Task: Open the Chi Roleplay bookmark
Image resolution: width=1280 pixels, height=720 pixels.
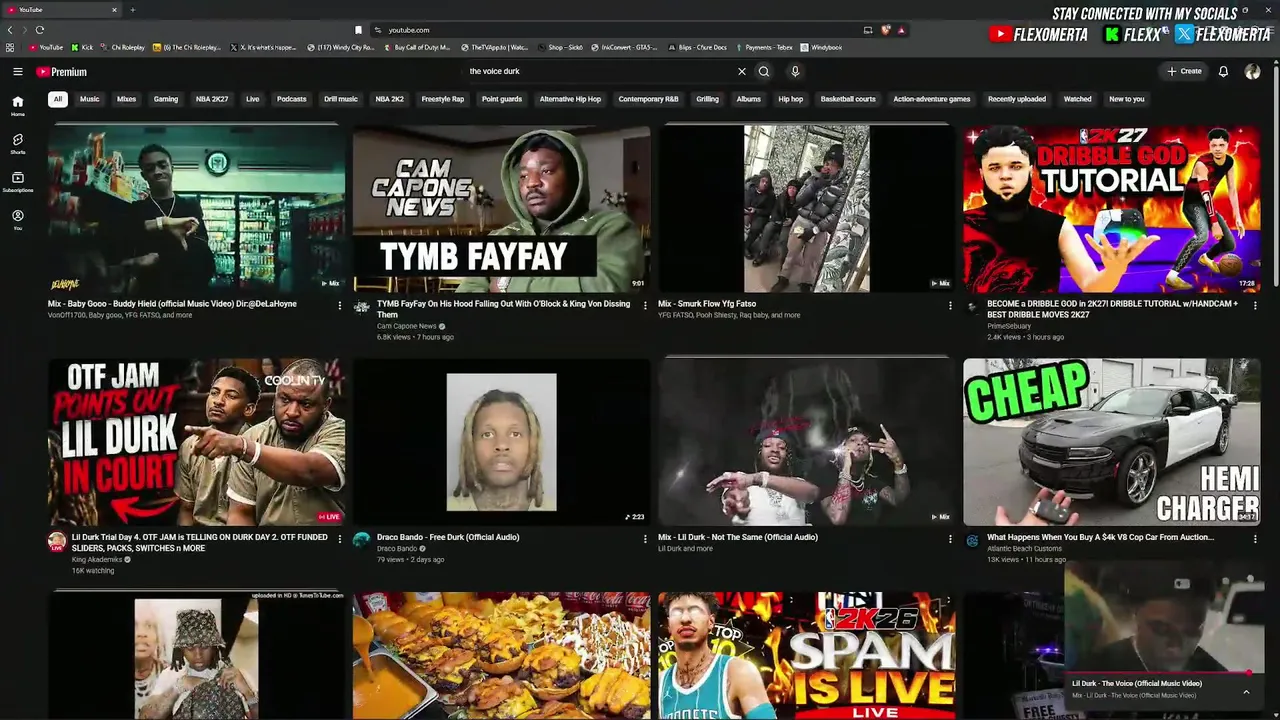Action: [124, 47]
